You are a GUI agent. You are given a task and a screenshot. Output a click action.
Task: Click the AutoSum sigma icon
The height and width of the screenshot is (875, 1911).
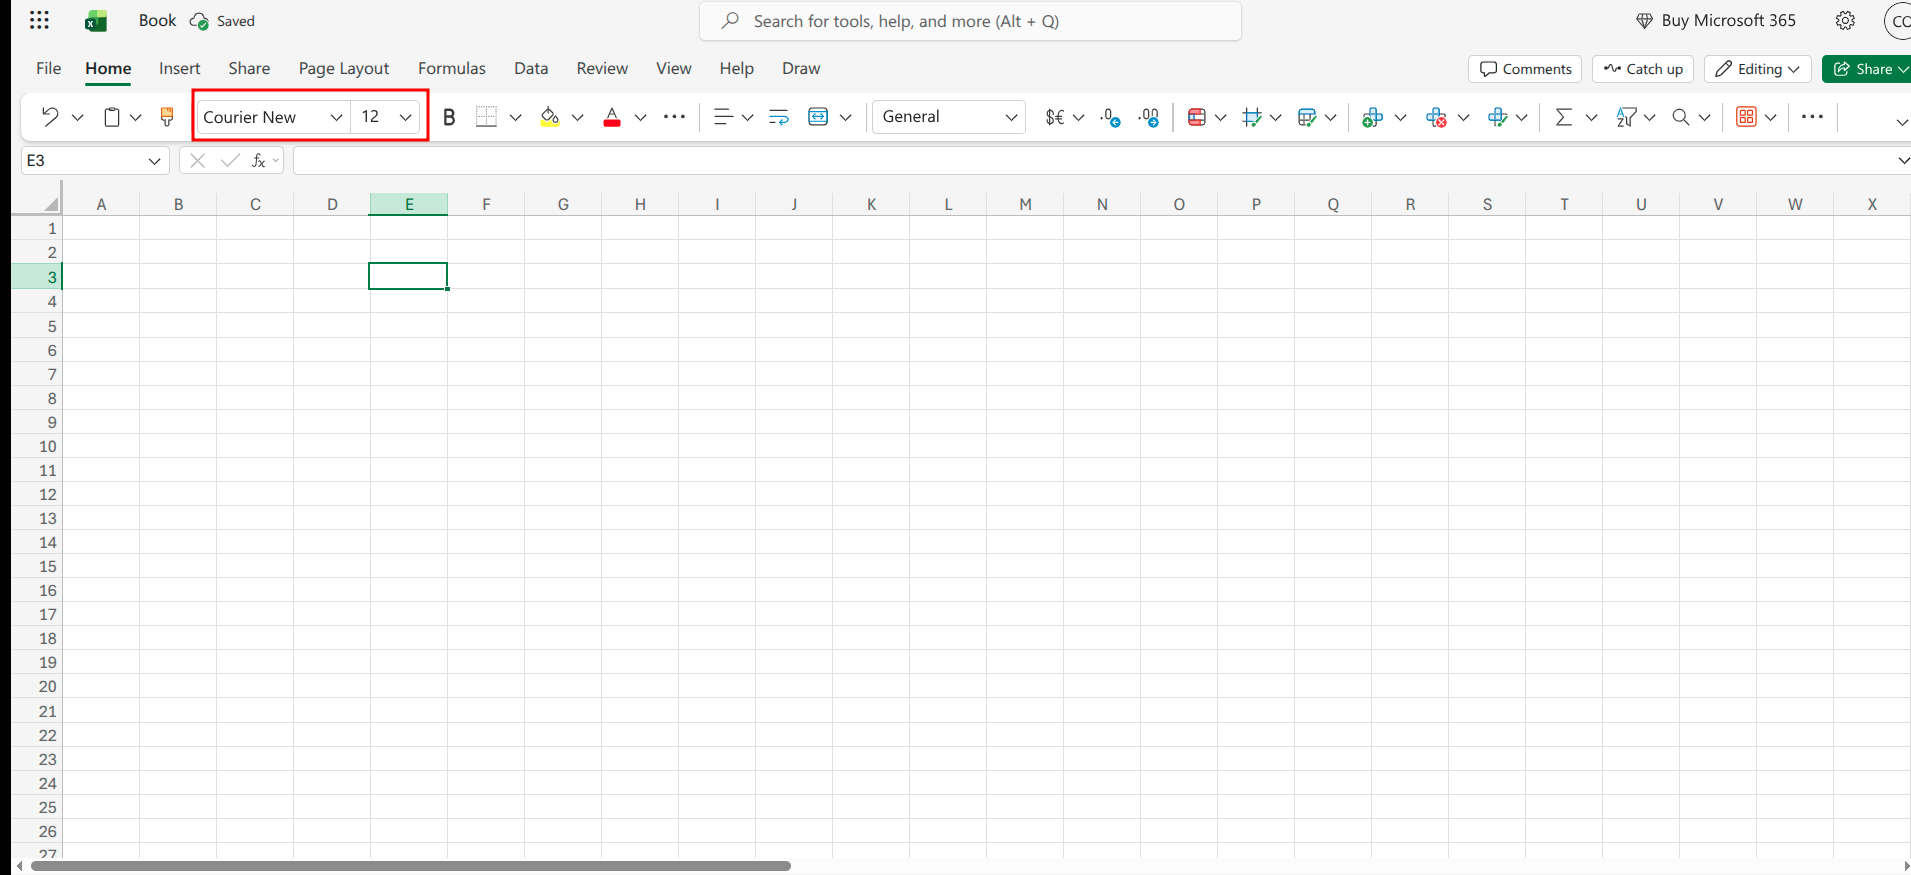tap(1564, 117)
